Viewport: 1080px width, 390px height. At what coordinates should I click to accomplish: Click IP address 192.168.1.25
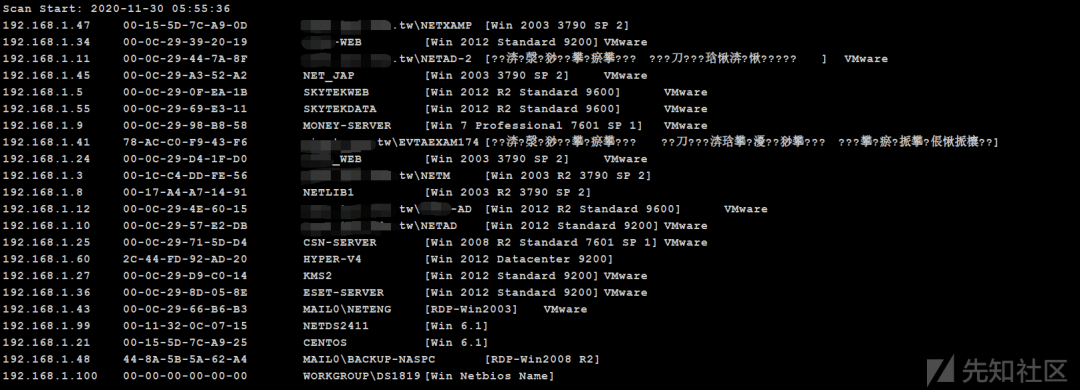coord(46,242)
